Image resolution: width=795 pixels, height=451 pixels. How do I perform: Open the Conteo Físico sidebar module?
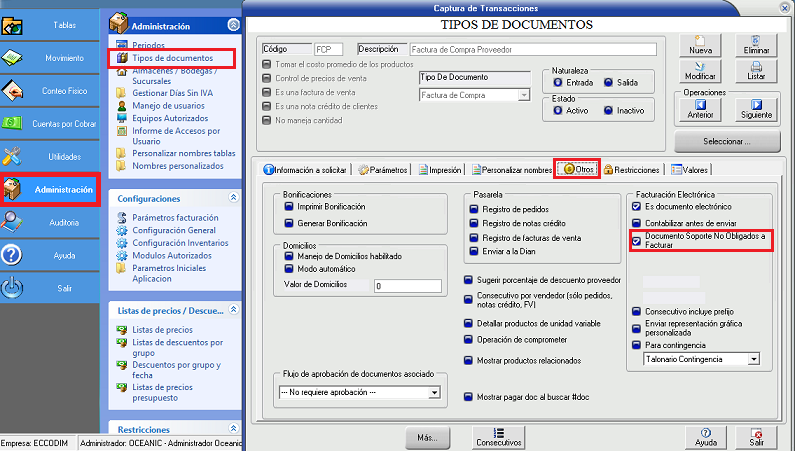(49, 91)
